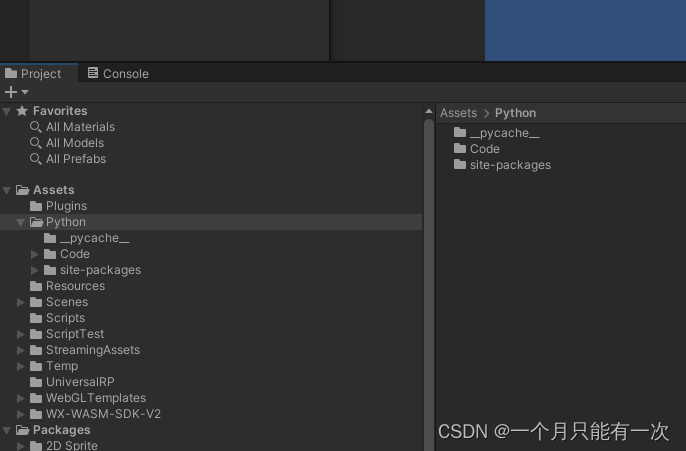Collapse the Python folder
The width and height of the screenshot is (686, 451).
(x=21, y=223)
